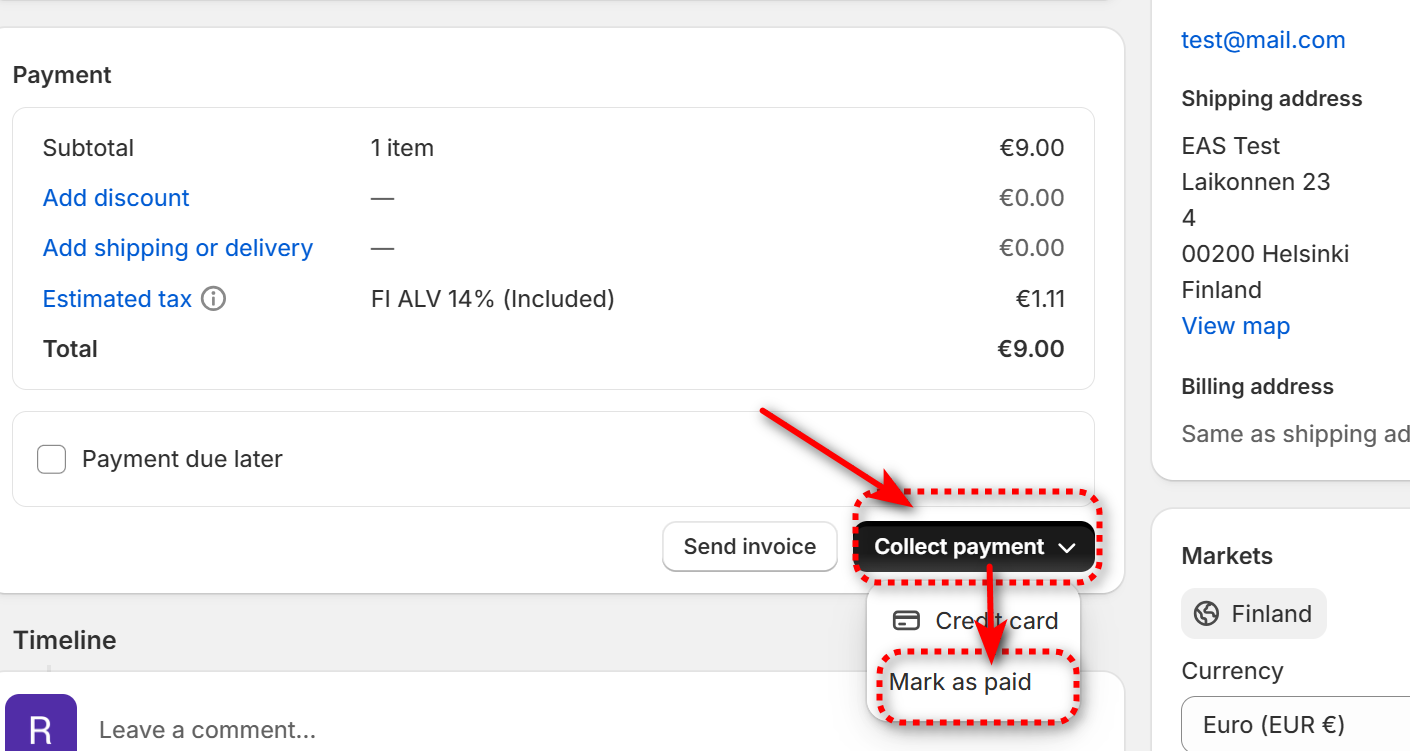Click the credit card icon in the dropdown
Viewport: 1410px width, 751px height.
pyautogui.click(x=906, y=621)
